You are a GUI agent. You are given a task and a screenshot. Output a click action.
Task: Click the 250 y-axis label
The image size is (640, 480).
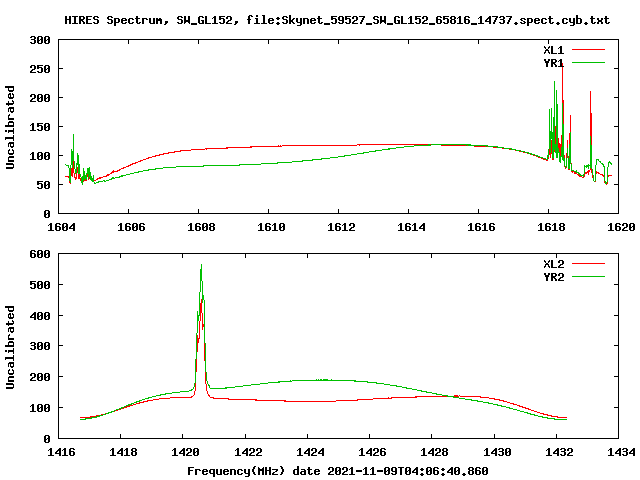click(40, 69)
